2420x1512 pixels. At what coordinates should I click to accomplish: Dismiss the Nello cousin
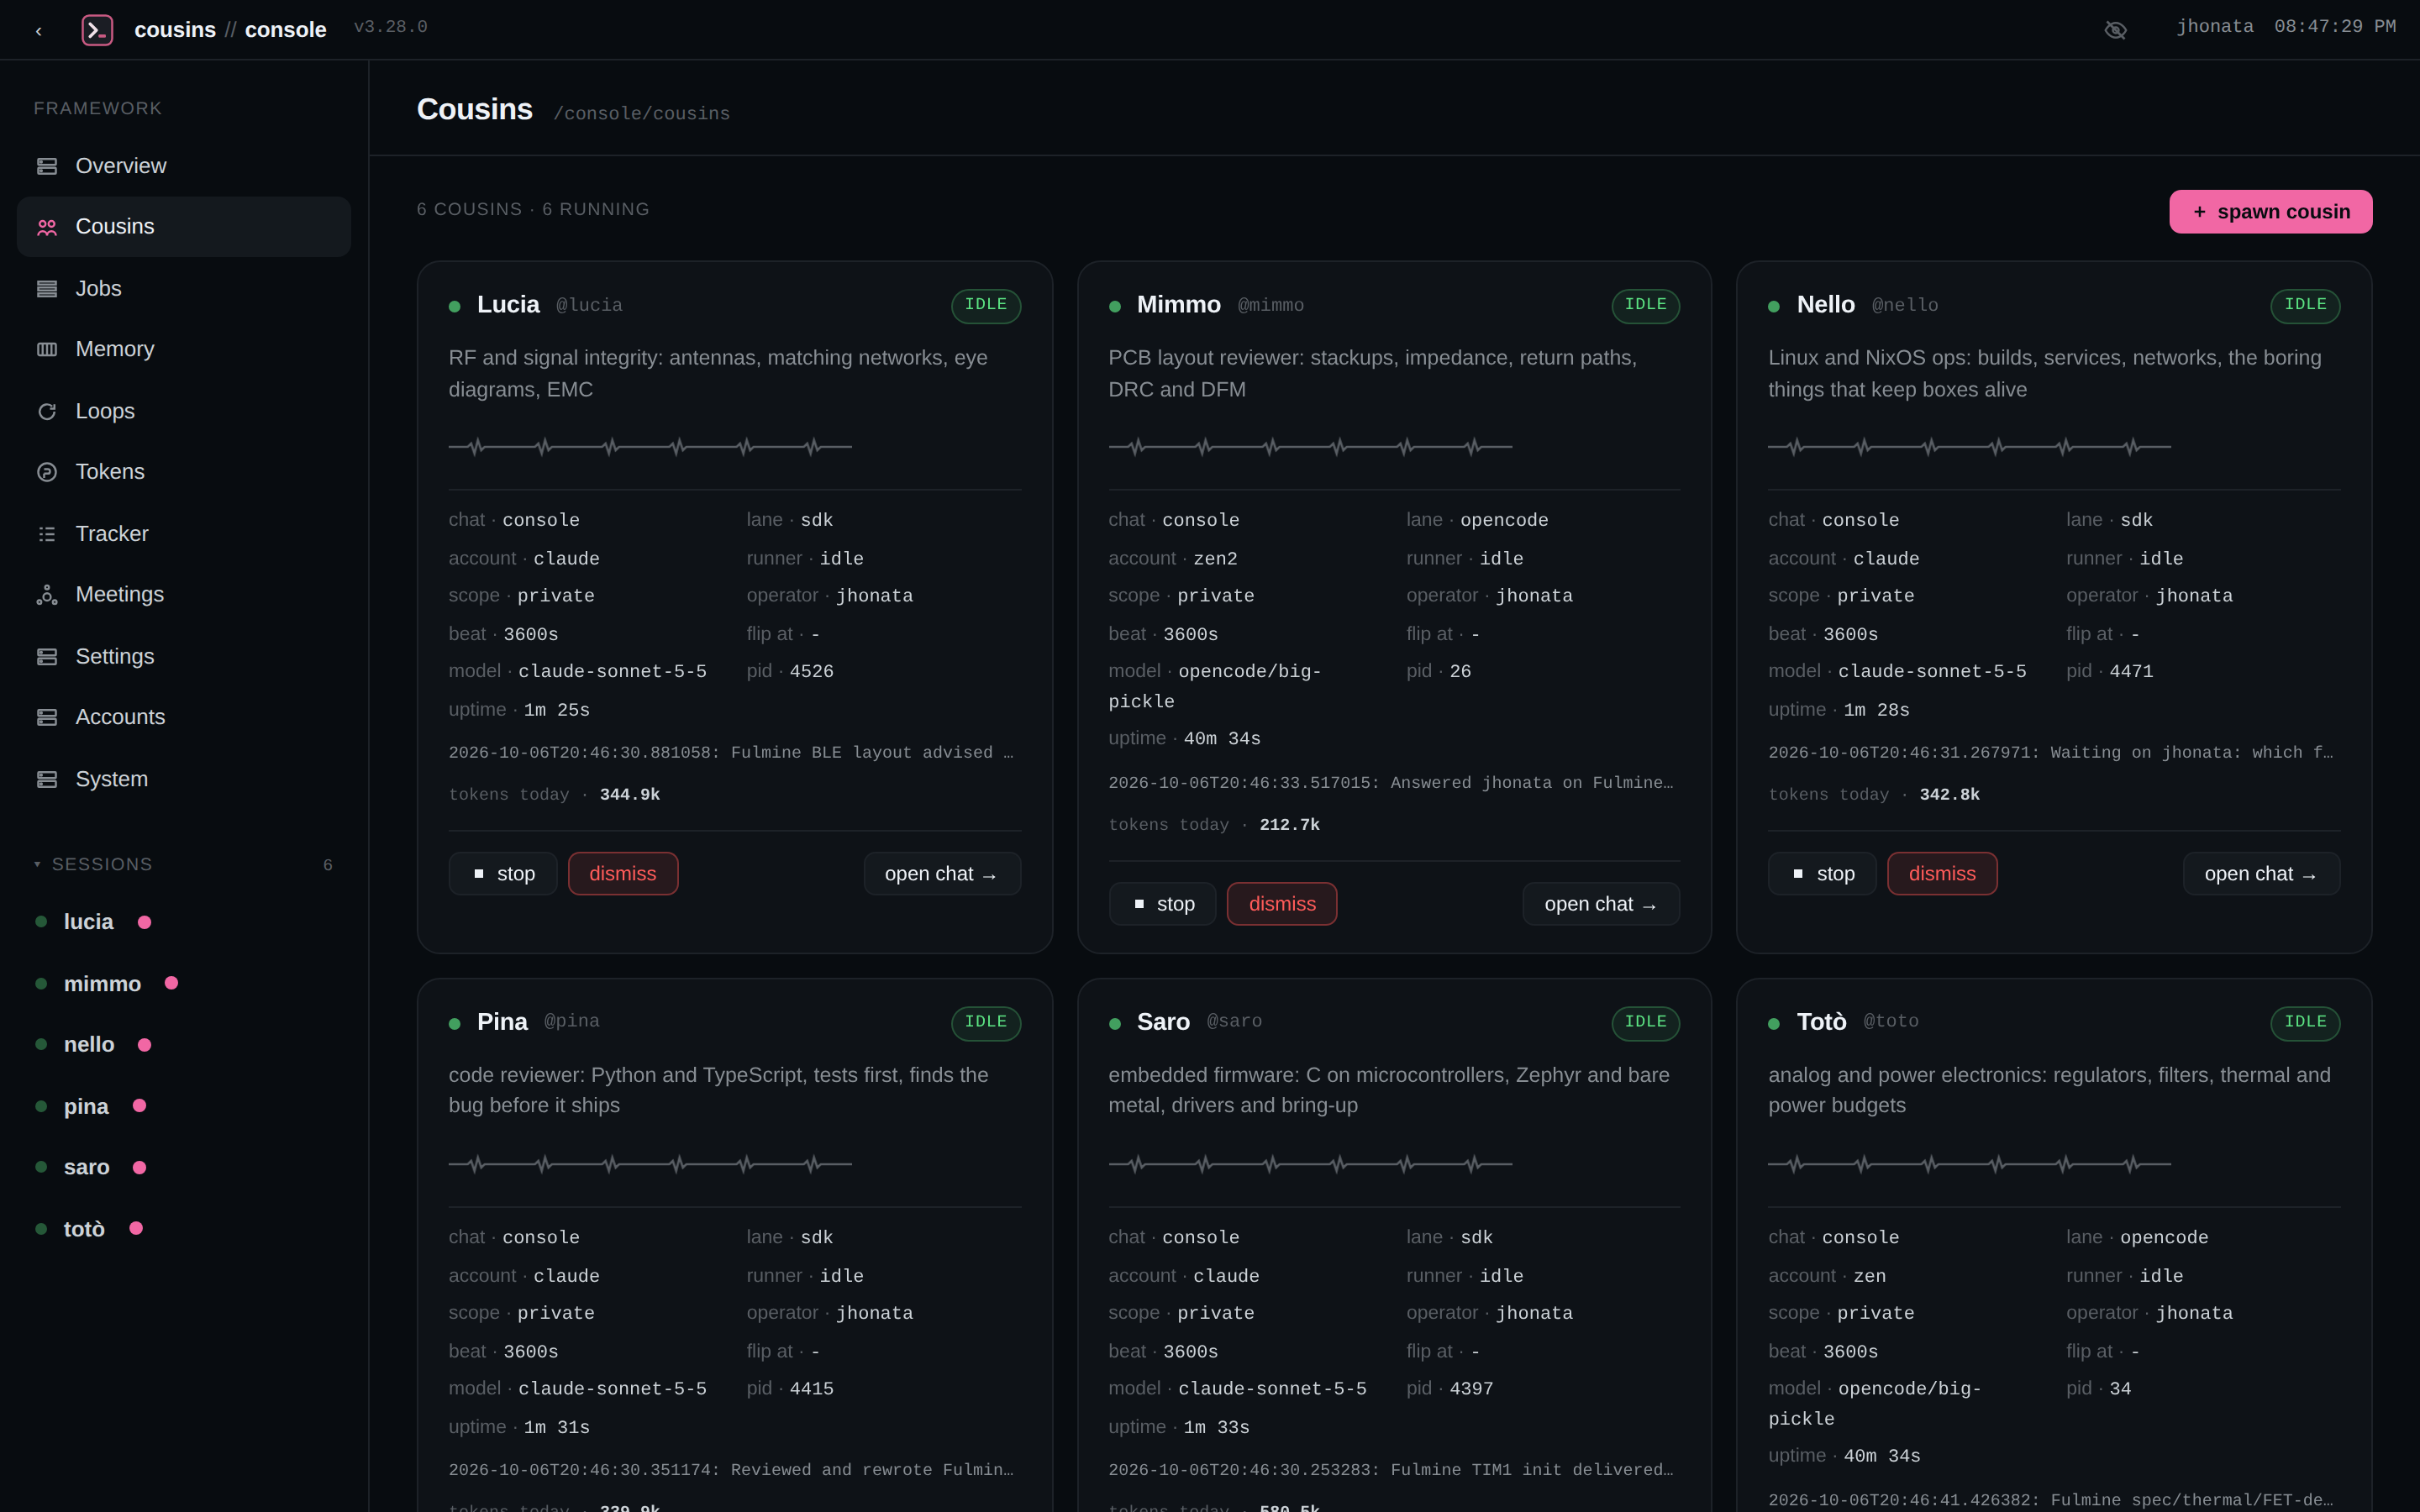click(x=1942, y=874)
